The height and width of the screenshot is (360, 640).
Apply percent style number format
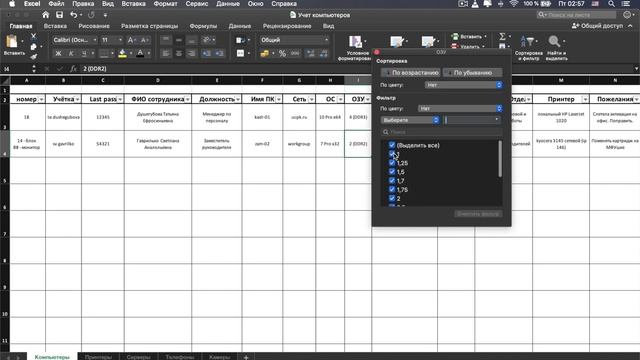(x=282, y=53)
